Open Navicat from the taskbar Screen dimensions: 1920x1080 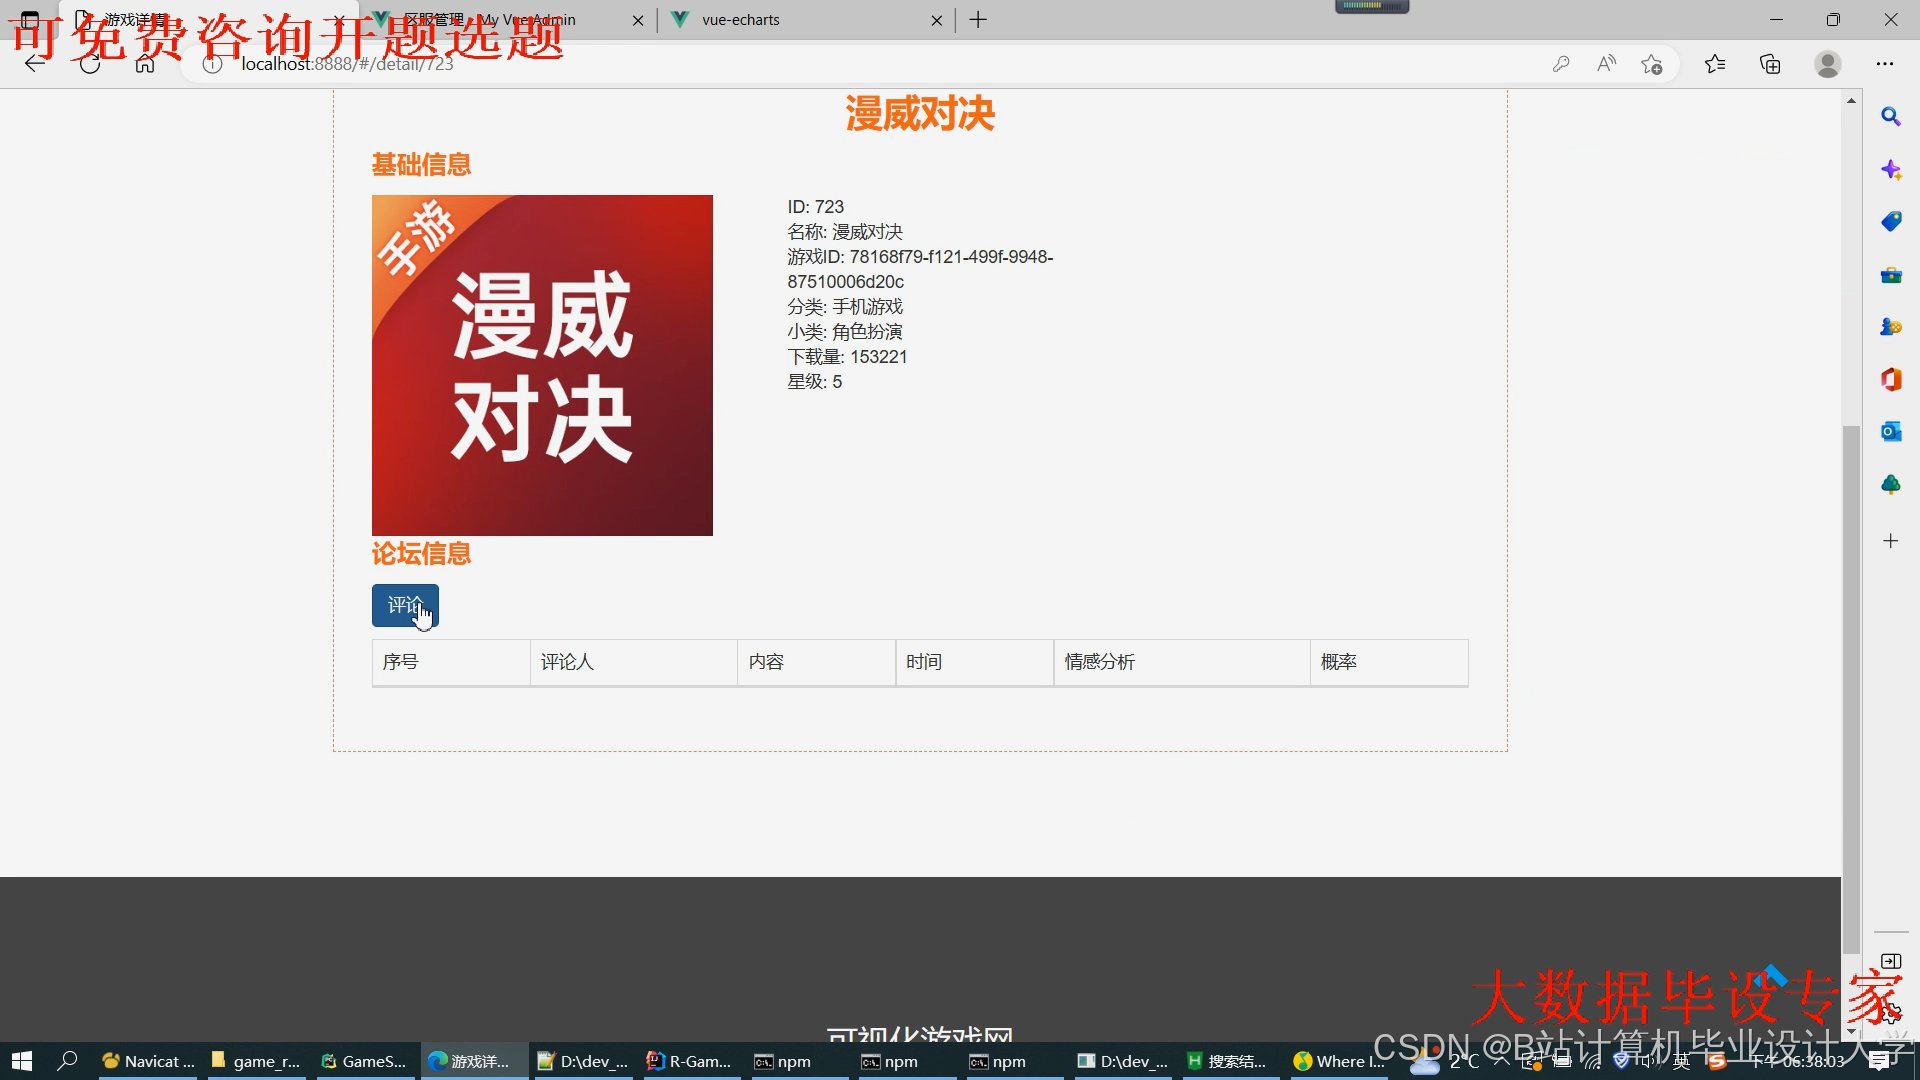click(148, 1061)
